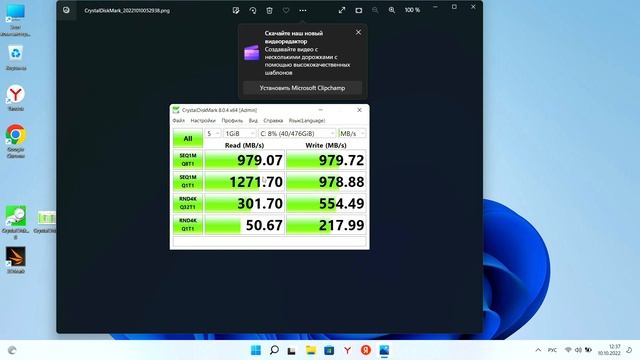Screen dimensions: 640x360
Task: Open the Photos app home icon at top-left
Action: [x=67, y=10]
